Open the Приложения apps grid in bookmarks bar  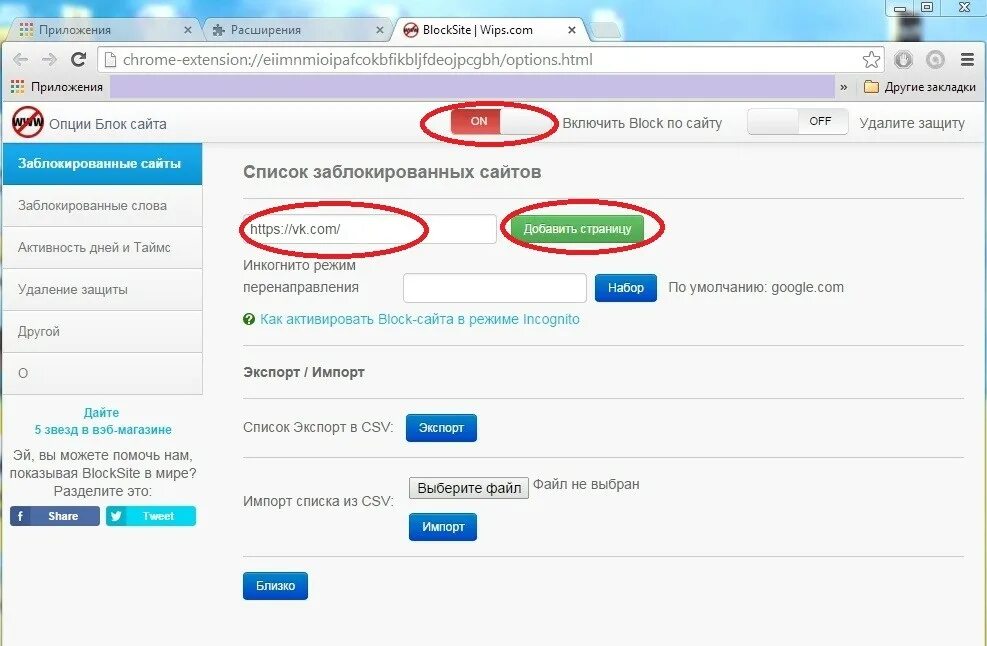57,87
